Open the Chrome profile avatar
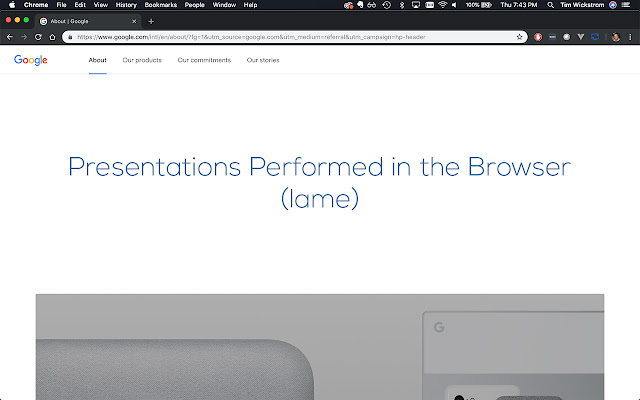The height and width of the screenshot is (400, 640). coord(616,37)
